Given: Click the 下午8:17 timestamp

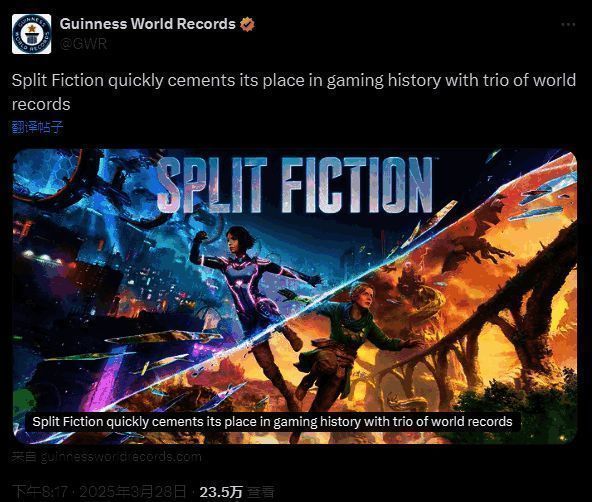Looking at the screenshot, I should pyautogui.click(x=40, y=492).
